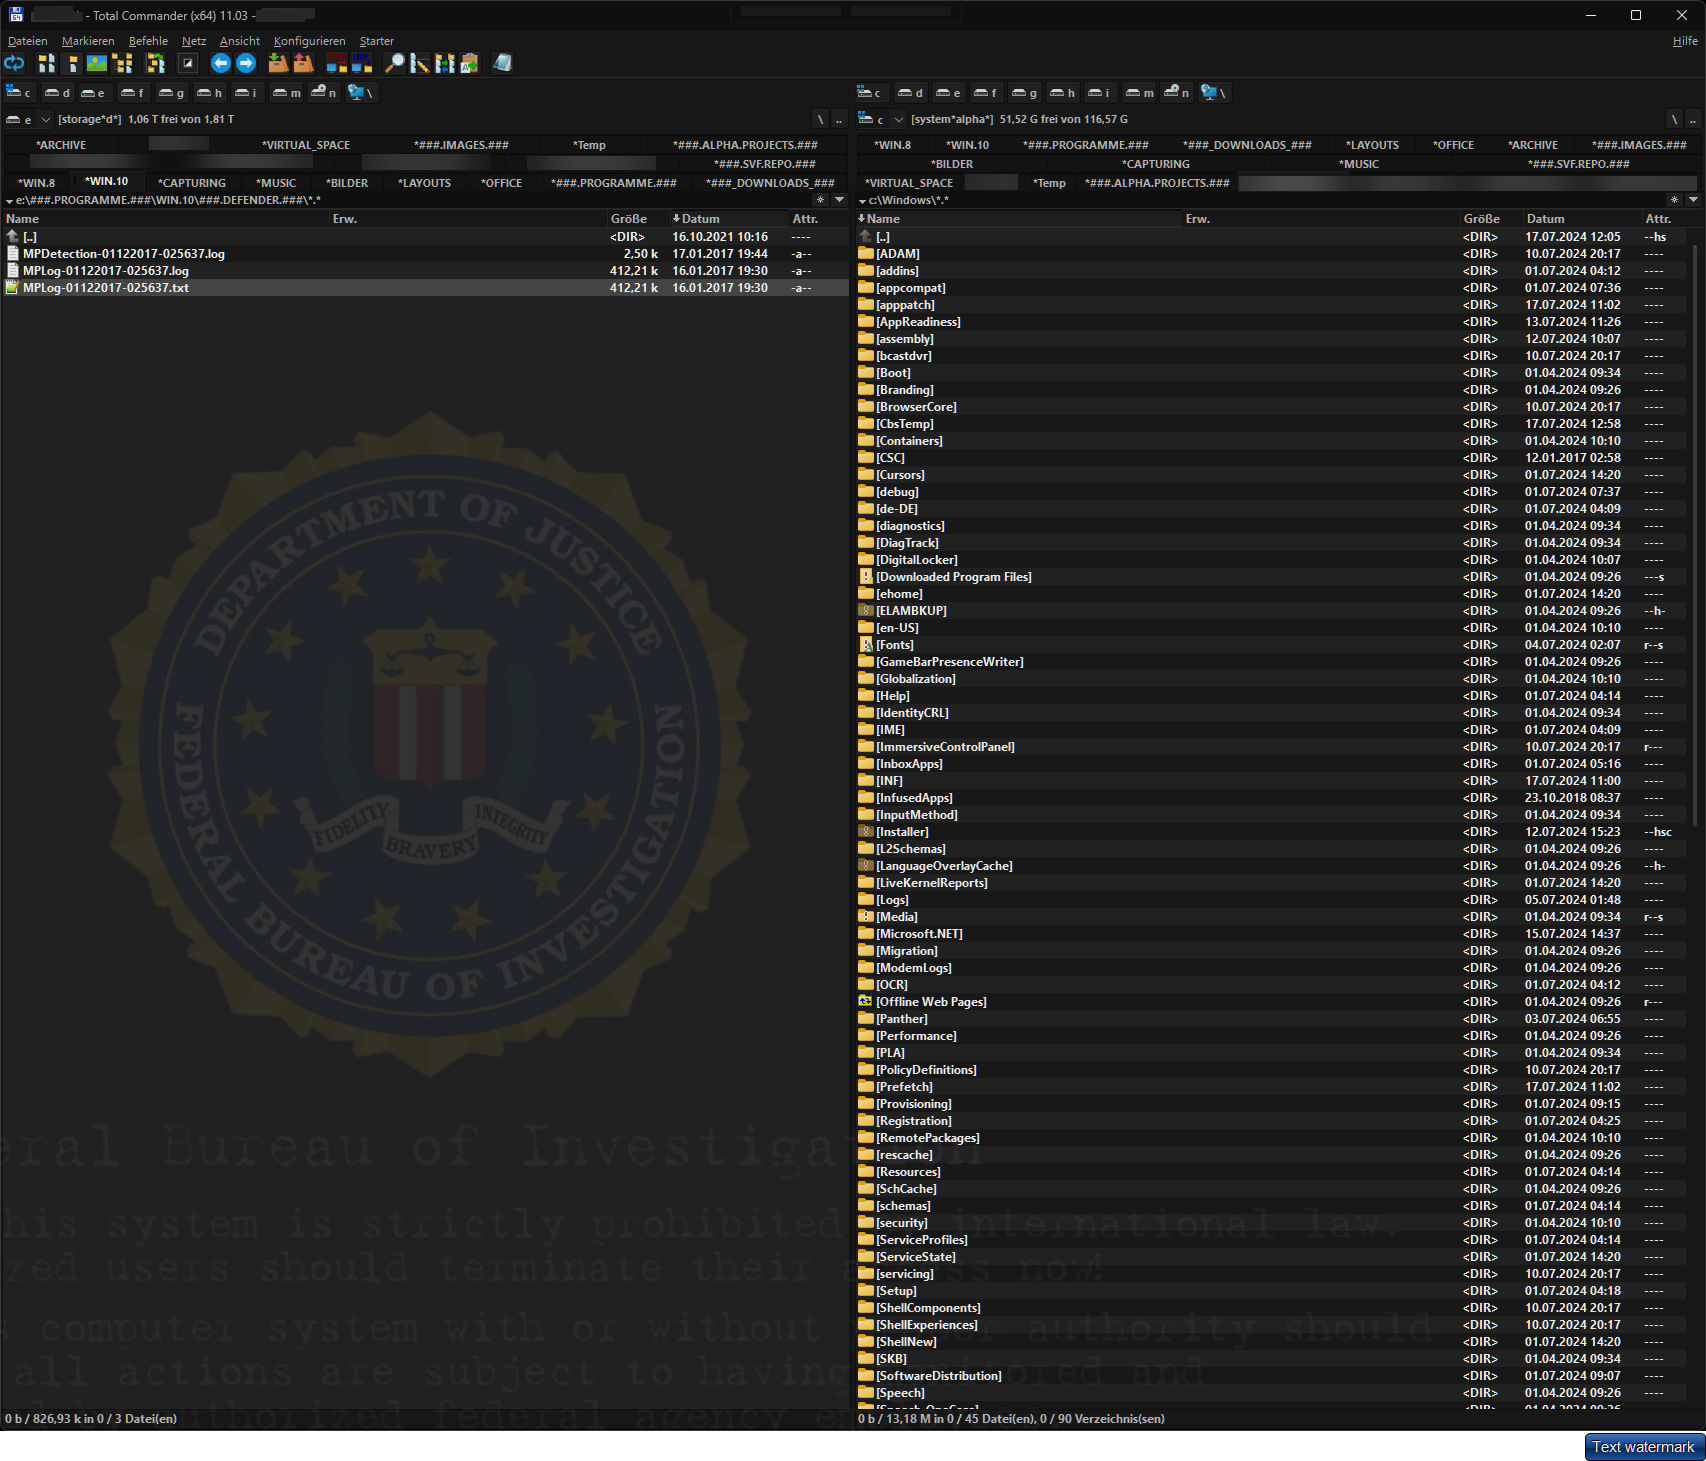Click the right panel c:\Windows path bar

(1260, 200)
